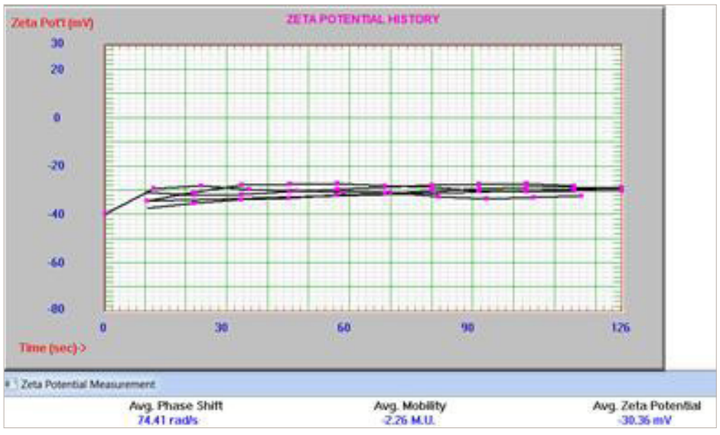
Task: Click the ZETA POTENTIAL HISTORY chart title
Action: 363,18
